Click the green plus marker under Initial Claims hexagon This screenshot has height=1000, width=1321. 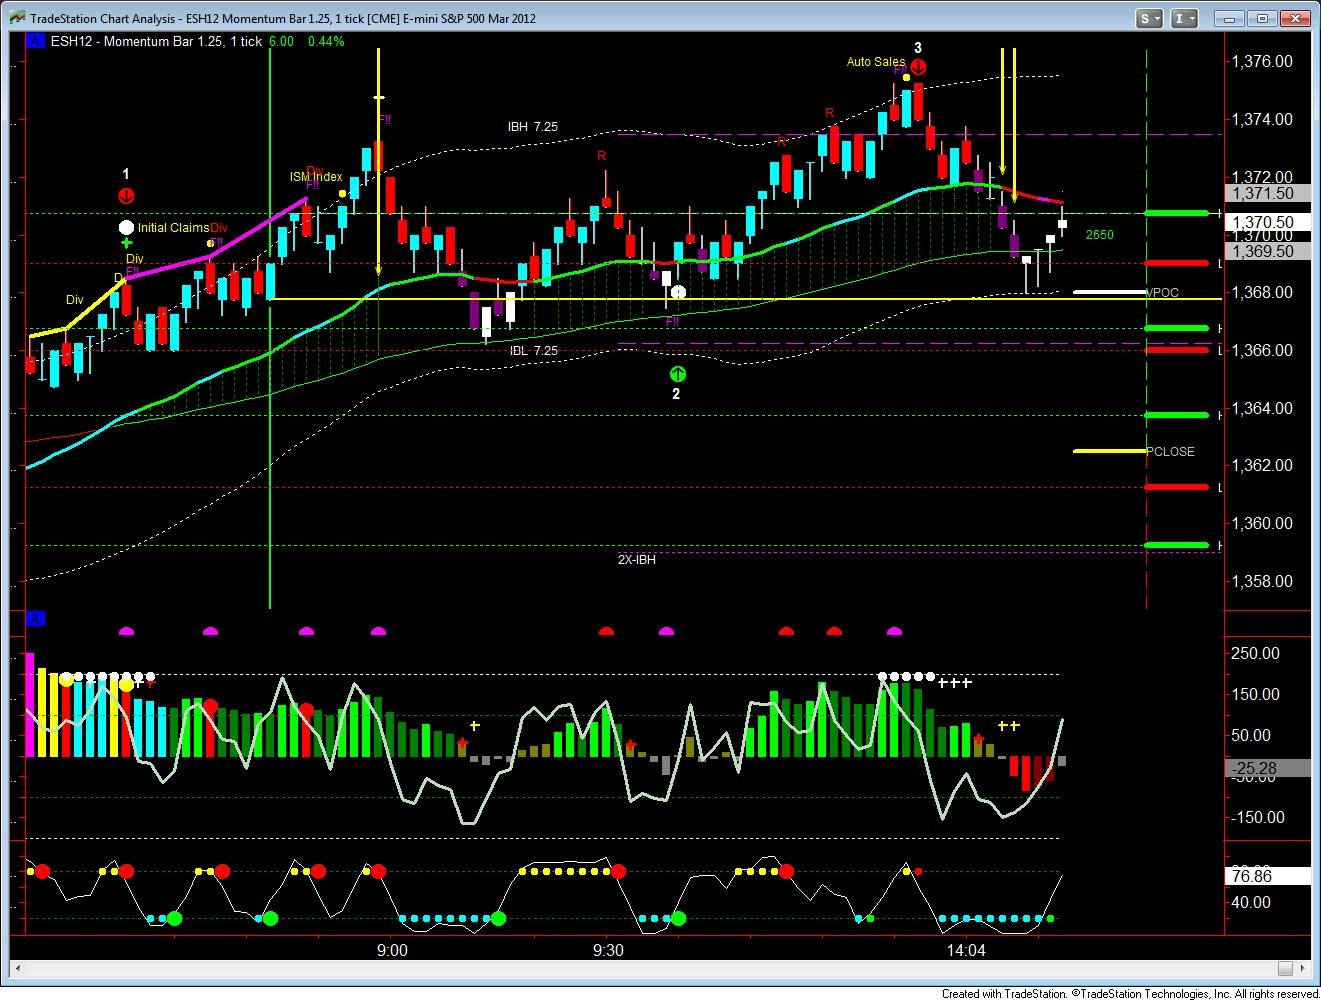click(126, 243)
